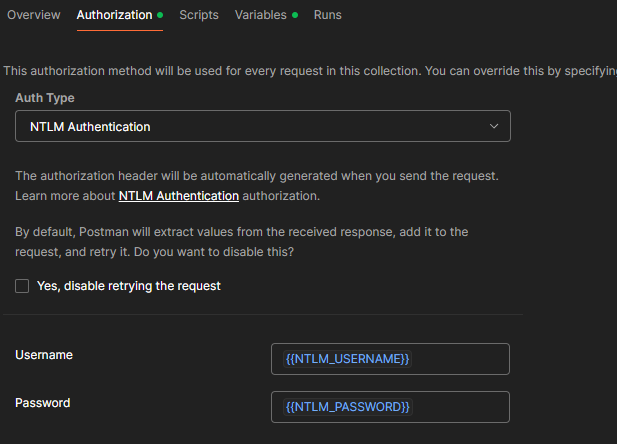The image size is (617, 444).
Task: Click green dot beside Variables tab
Action: 295,16
